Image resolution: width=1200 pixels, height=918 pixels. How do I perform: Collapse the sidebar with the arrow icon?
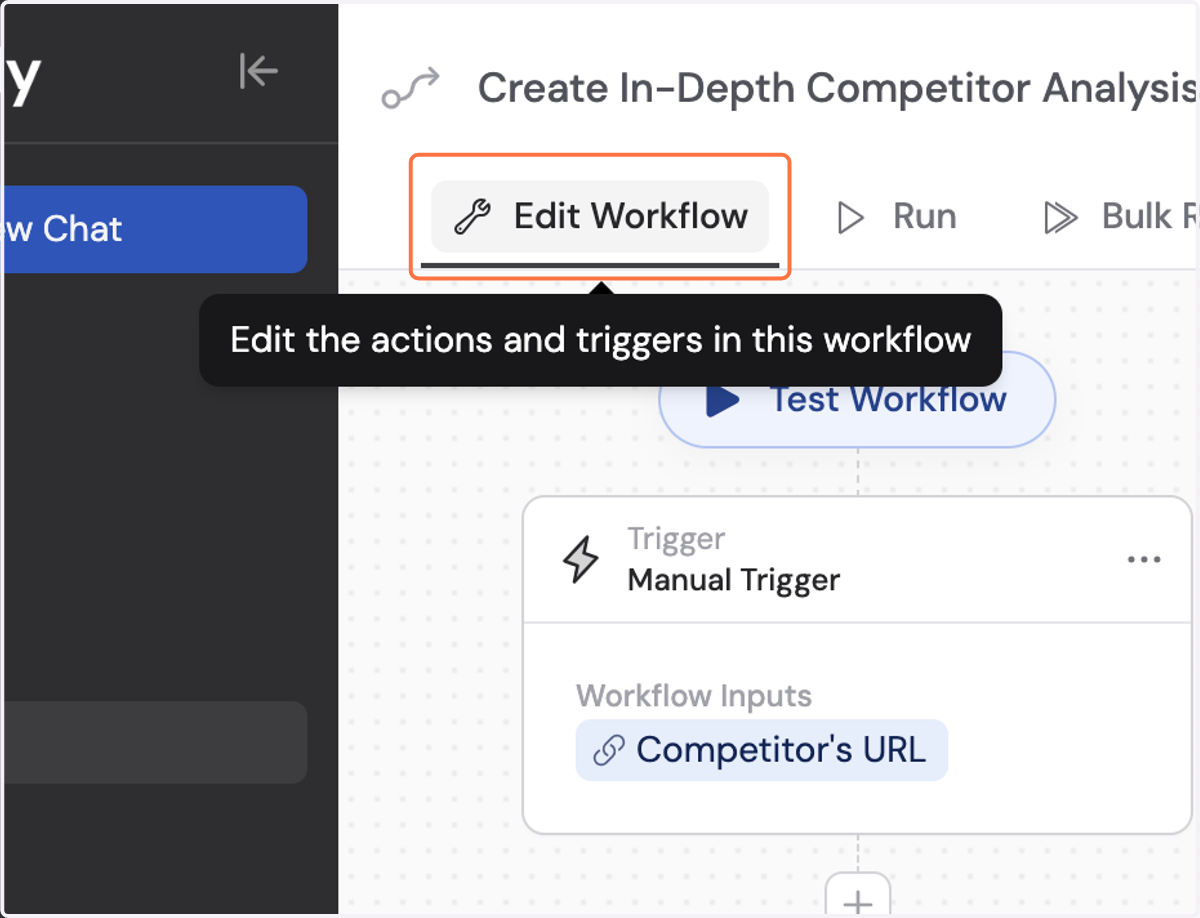coord(258,71)
